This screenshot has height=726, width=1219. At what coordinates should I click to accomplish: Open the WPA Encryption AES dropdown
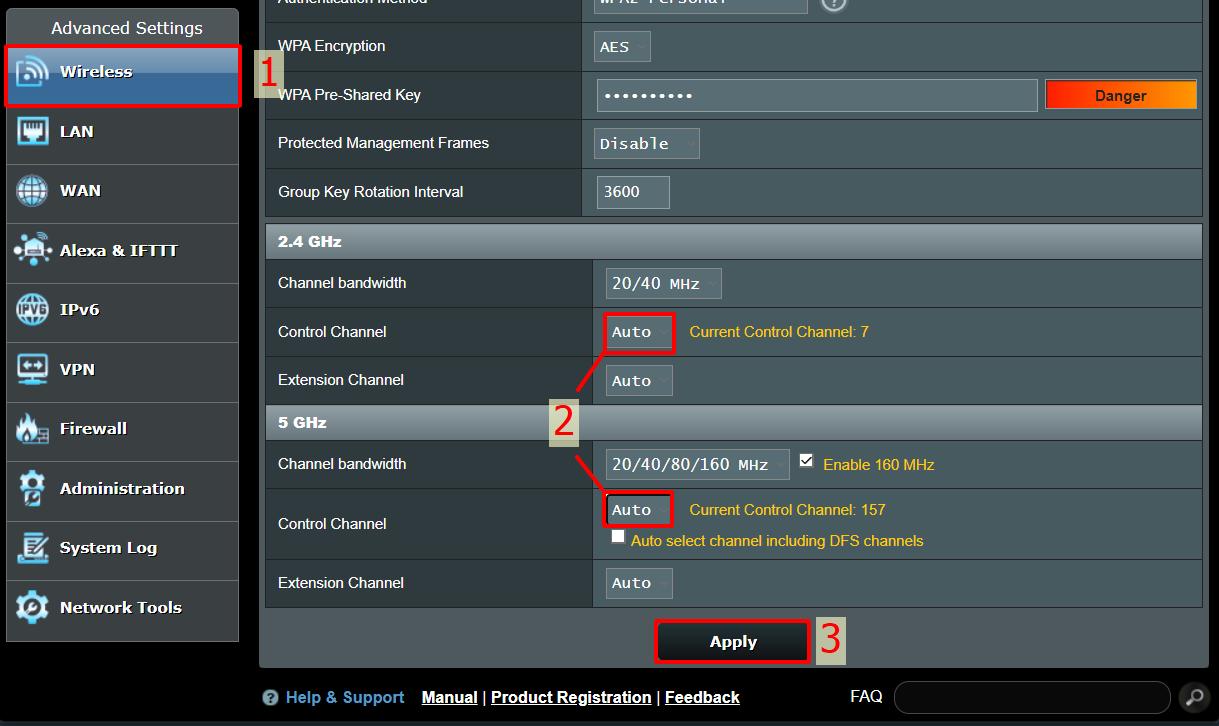coord(622,47)
